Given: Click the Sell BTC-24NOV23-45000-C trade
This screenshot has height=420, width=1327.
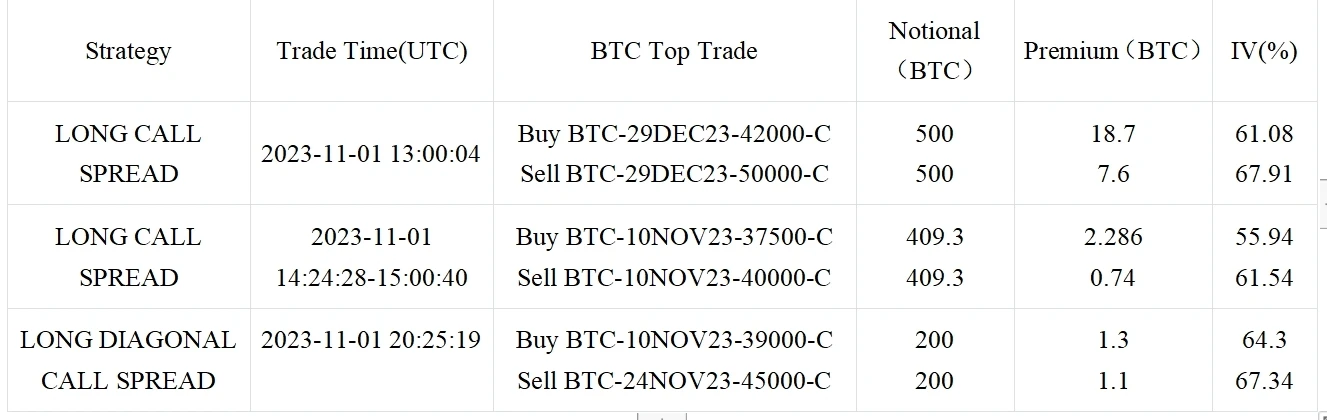Looking at the screenshot, I should [x=675, y=381].
